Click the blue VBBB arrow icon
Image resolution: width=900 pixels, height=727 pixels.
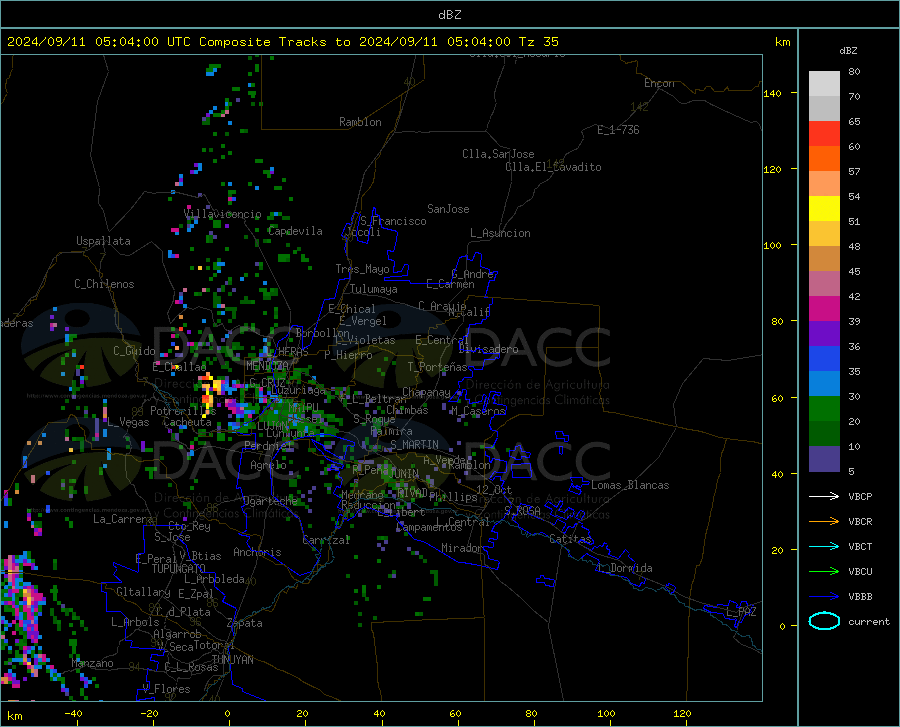point(824,596)
